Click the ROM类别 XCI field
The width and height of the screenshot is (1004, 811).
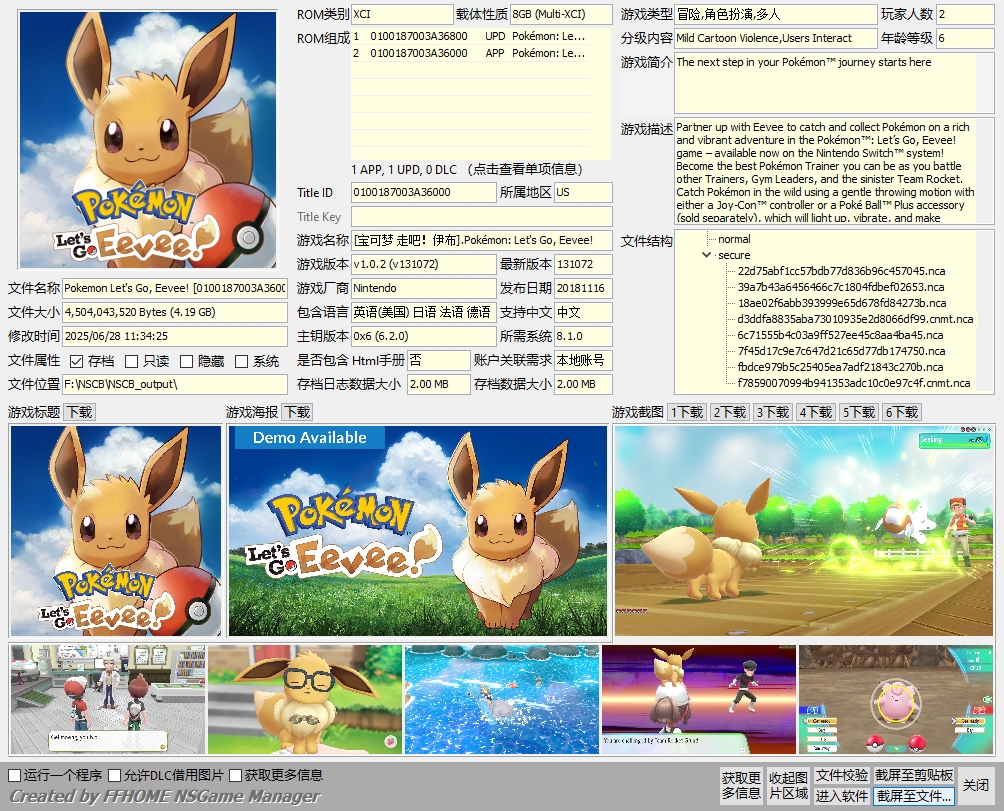[x=402, y=14]
